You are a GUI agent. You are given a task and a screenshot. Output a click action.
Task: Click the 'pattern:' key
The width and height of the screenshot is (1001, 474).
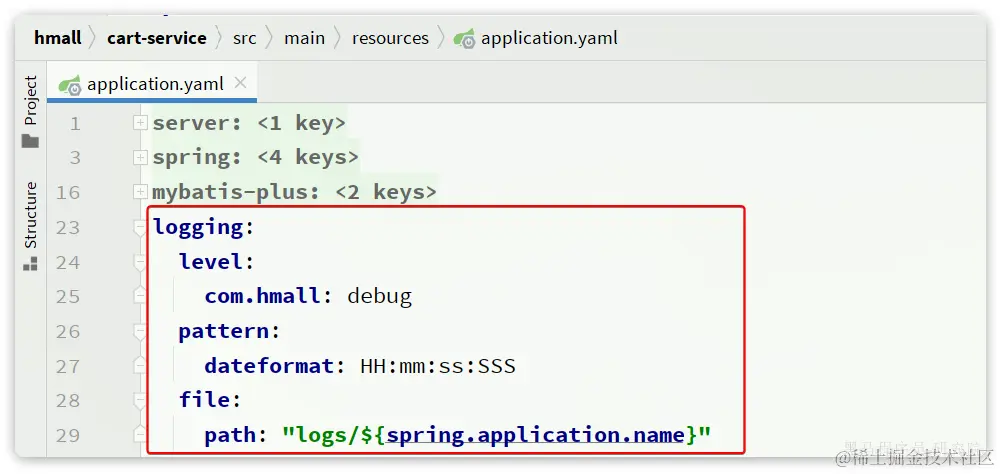click(x=230, y=332)
